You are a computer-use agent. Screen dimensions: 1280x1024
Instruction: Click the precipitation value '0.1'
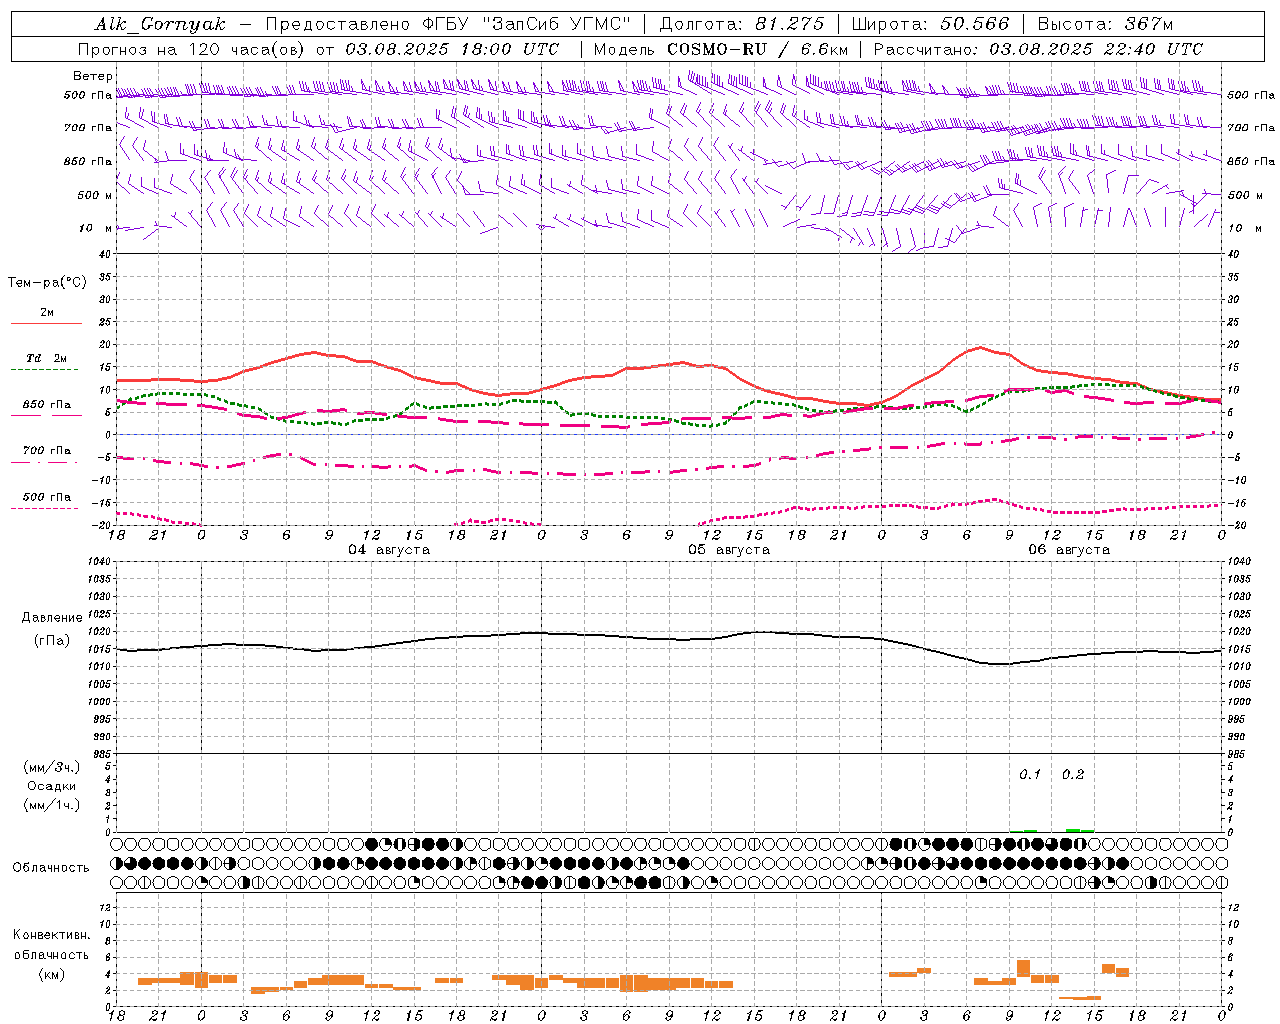tap(1030, 775)
